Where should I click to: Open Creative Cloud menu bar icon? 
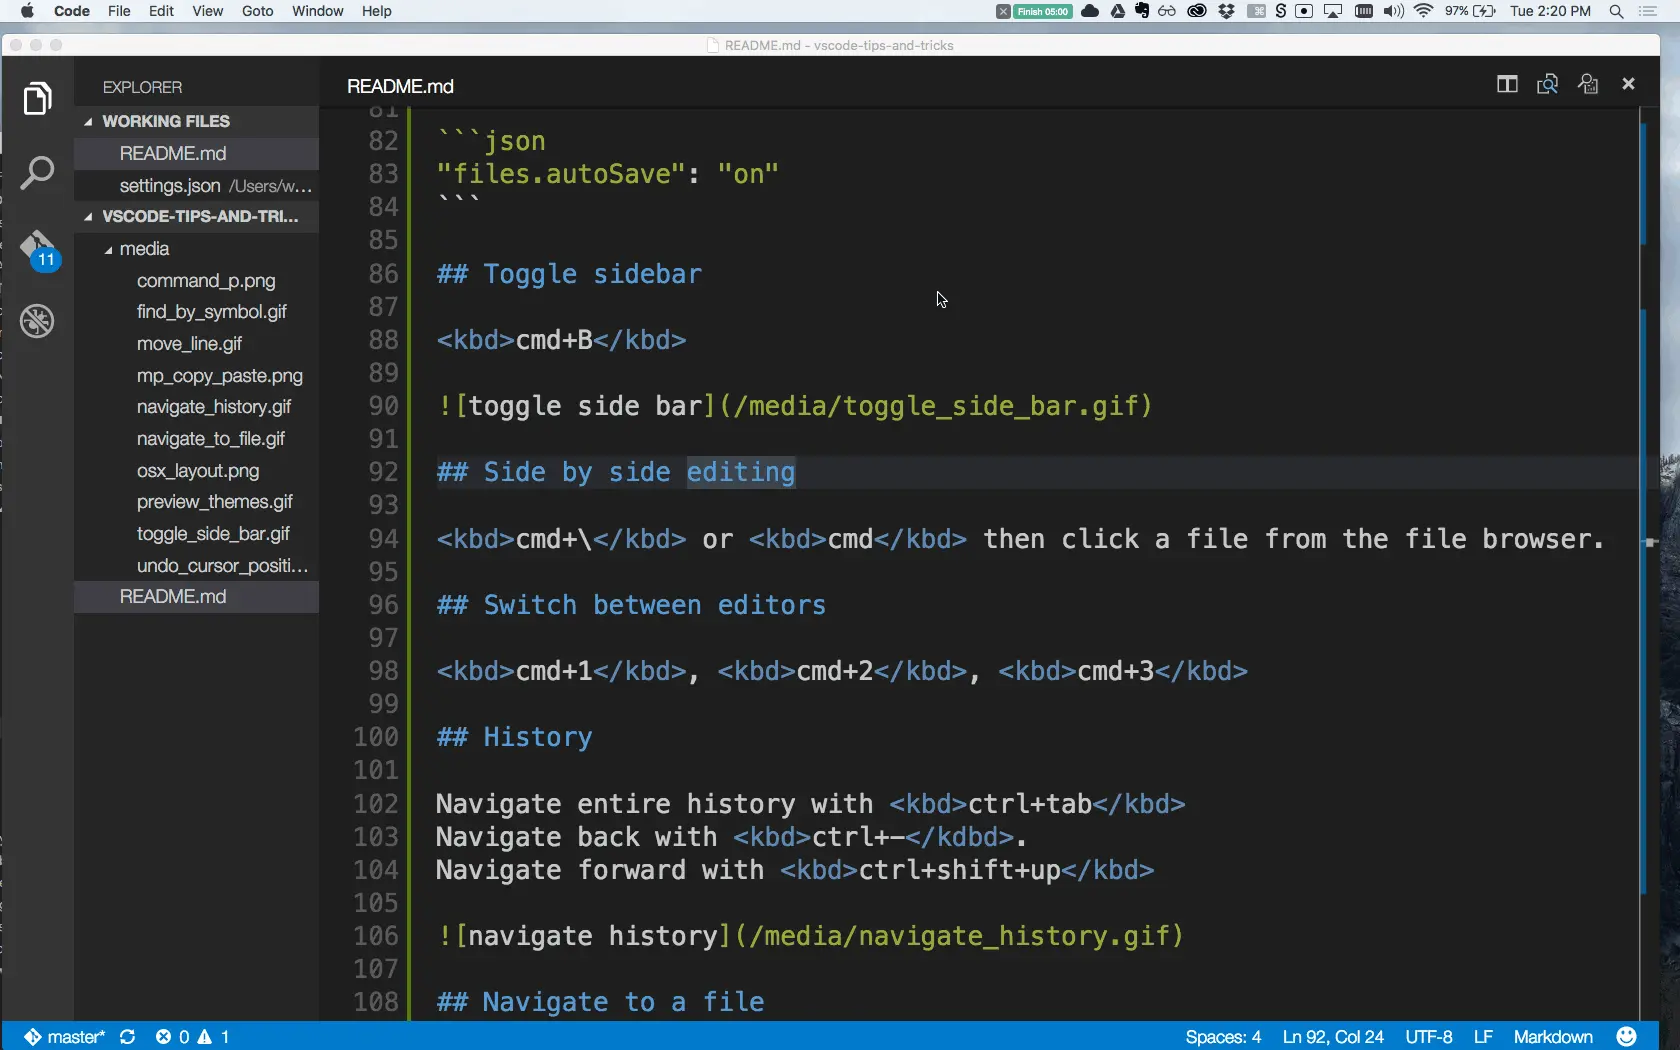pyautogui.click(x=1197, y=11)
